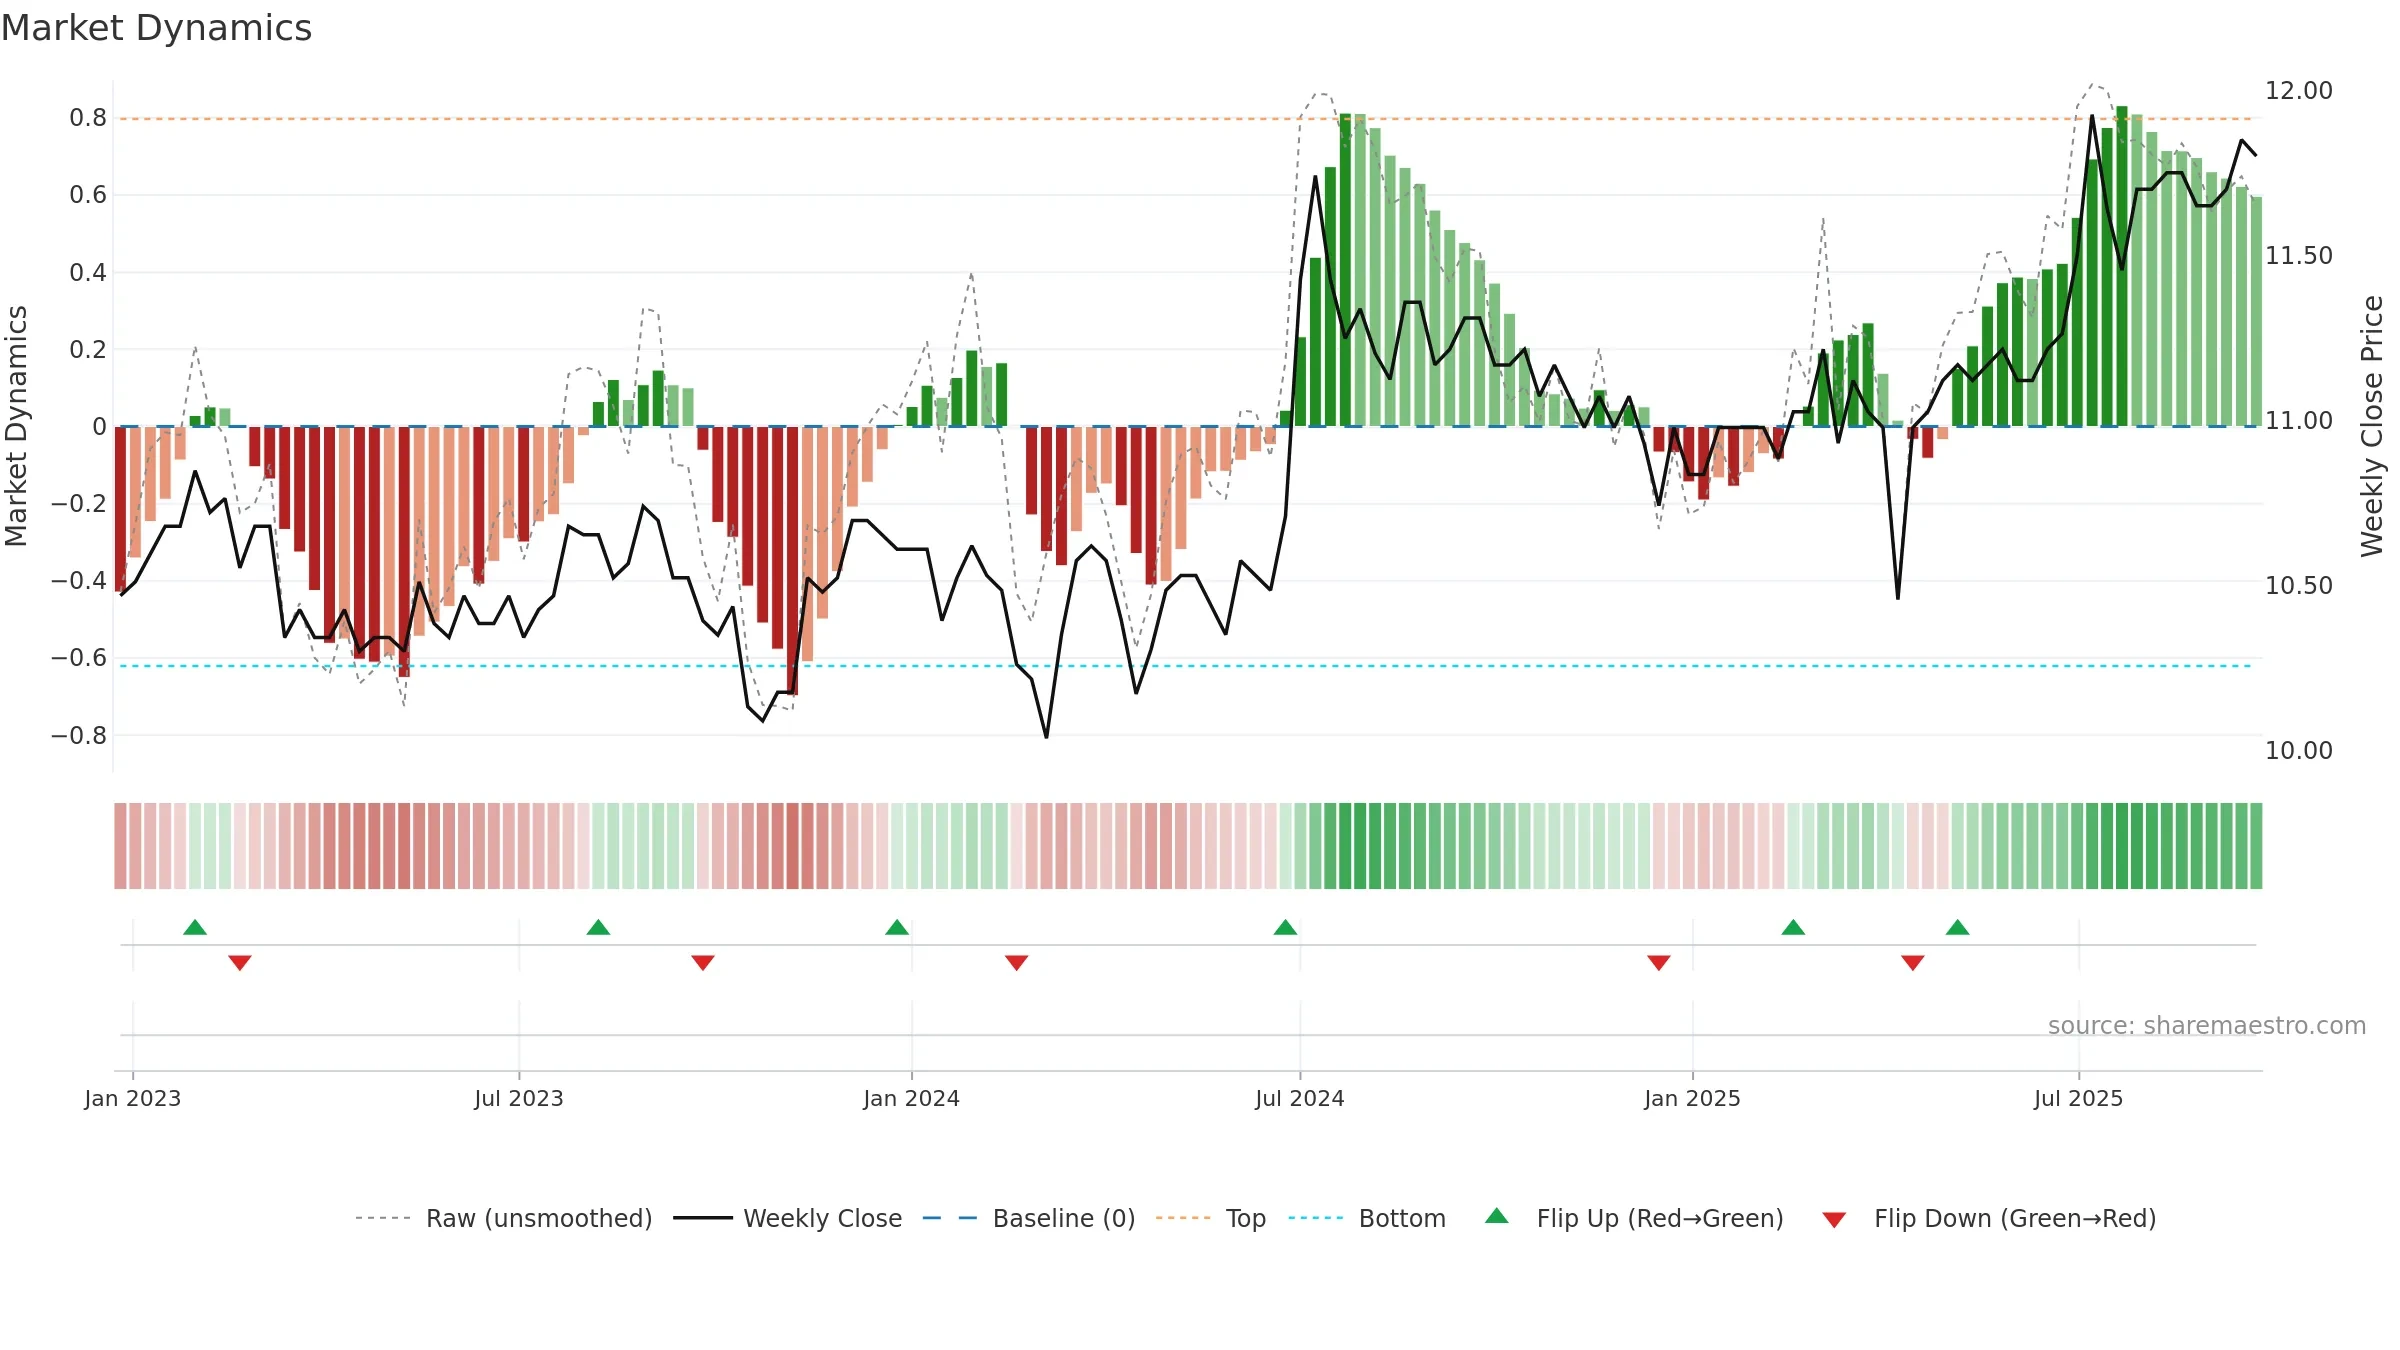Click the 0.8 left axis label
Image resolution: width=2400 pixels, height=1350 pixels.
pos(88,118)
